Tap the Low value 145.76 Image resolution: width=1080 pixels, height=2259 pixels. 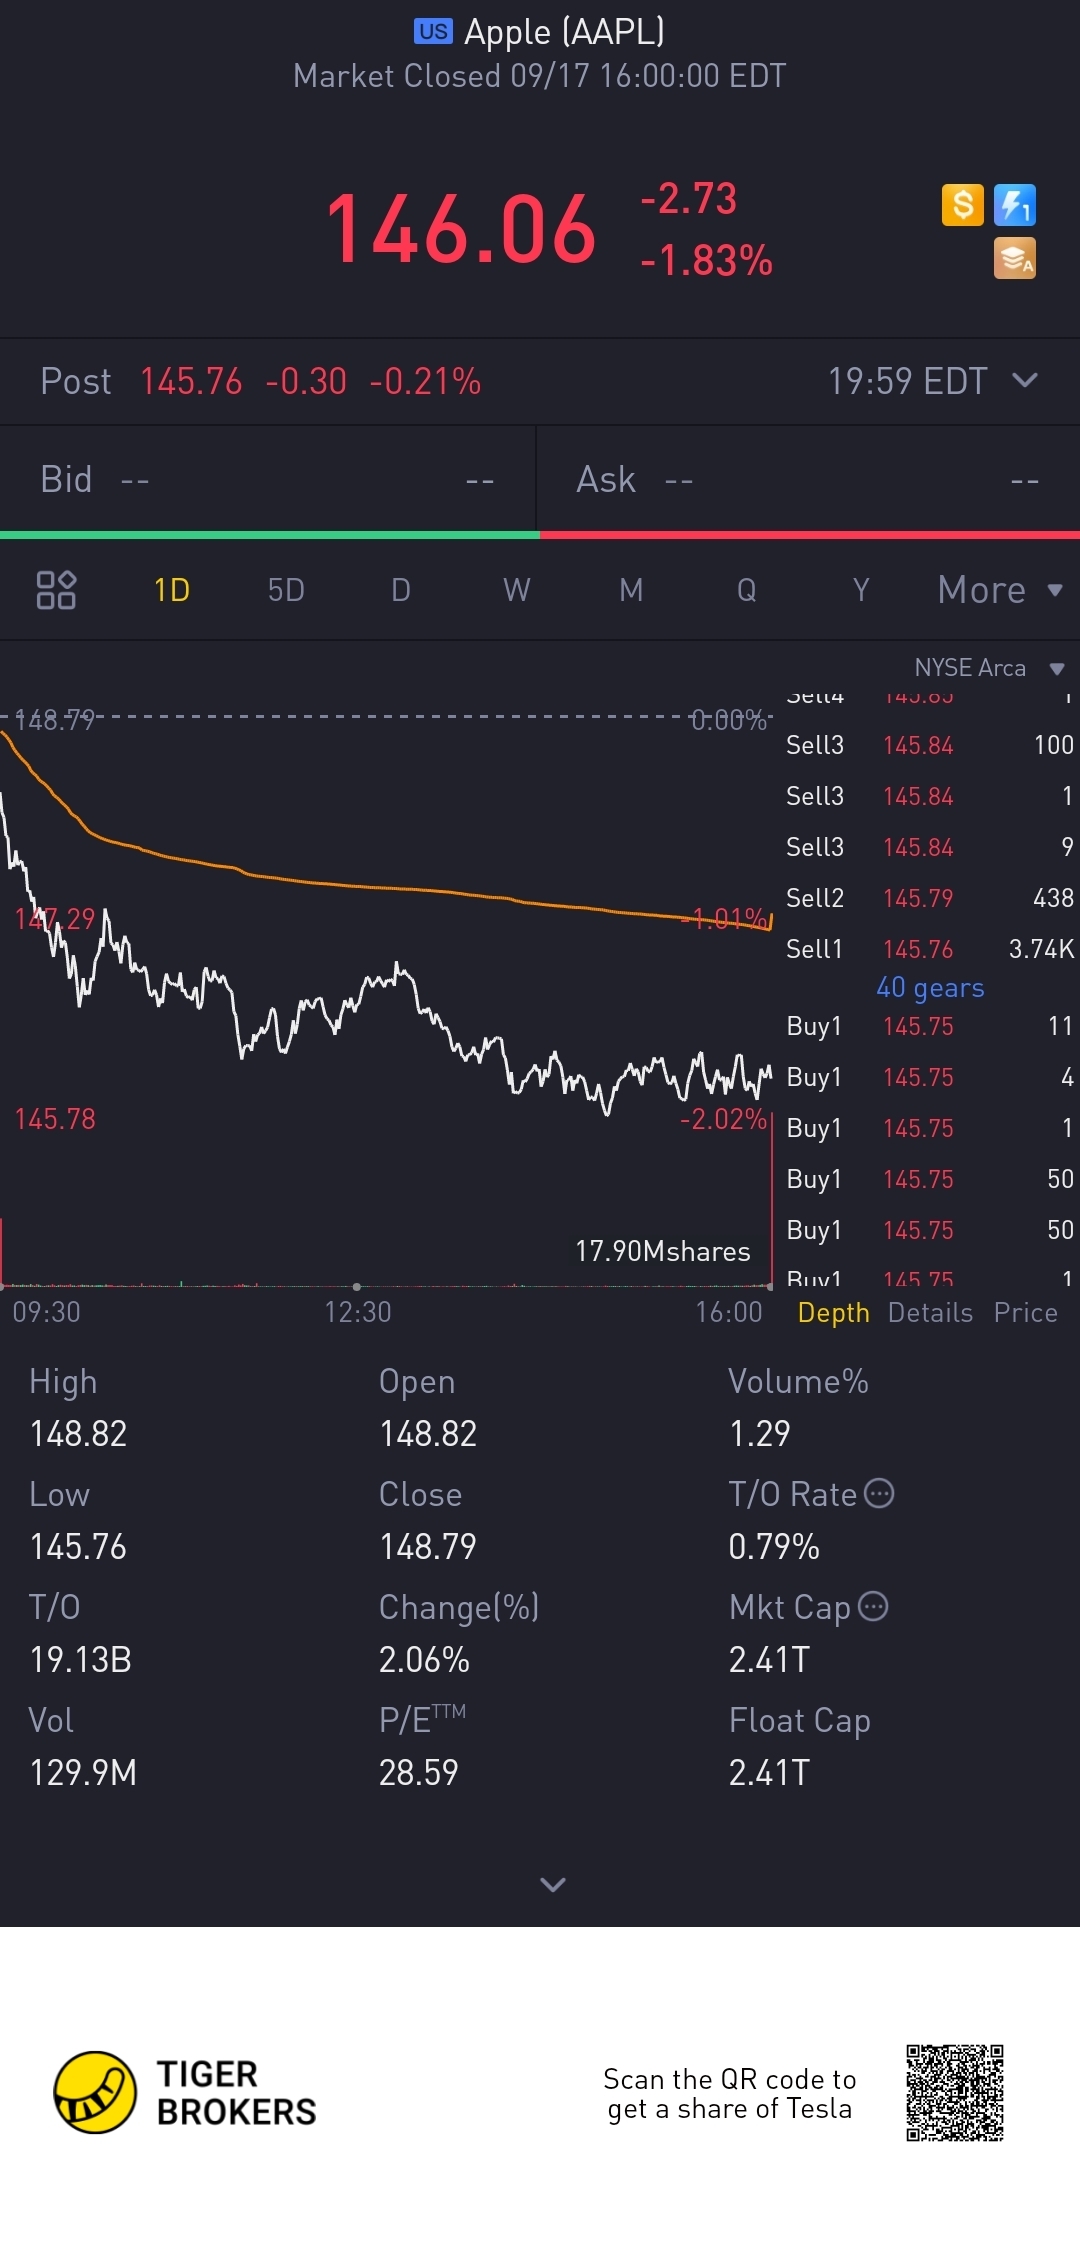click(x=78, y=1546)
